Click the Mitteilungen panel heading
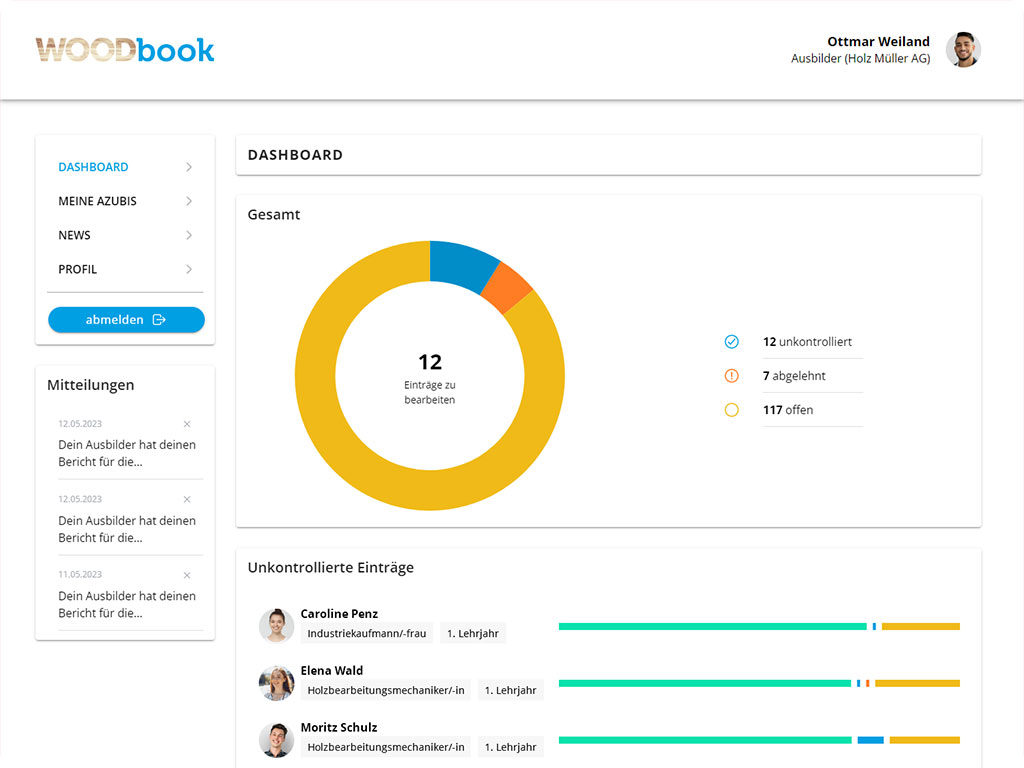 91,385
